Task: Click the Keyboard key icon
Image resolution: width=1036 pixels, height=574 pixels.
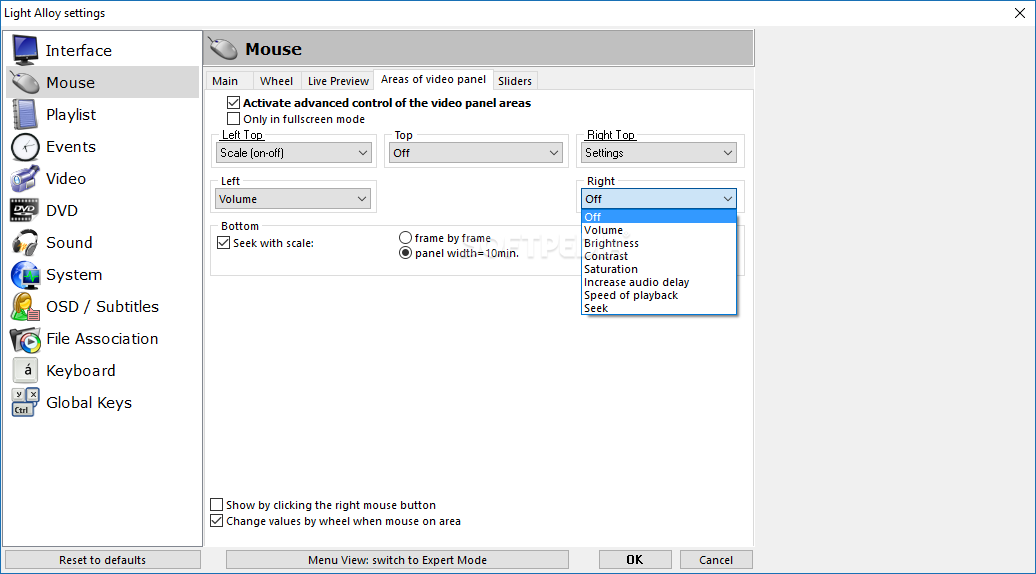Action: click(26, 371)
